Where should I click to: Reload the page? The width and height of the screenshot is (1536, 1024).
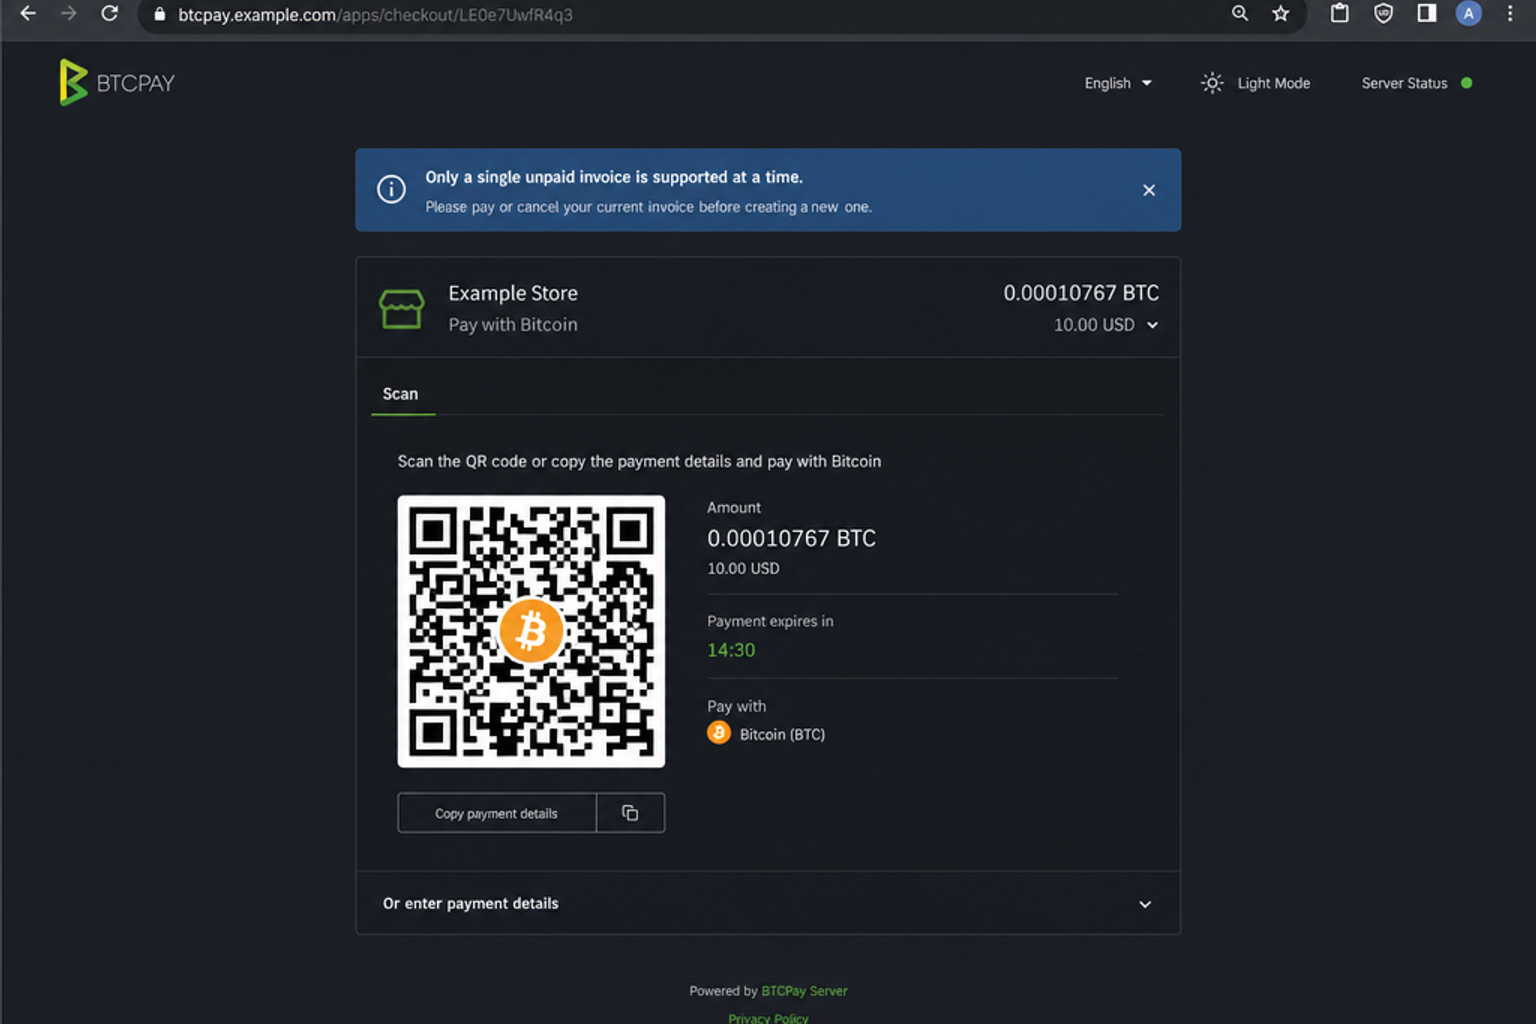click(110, 14)
